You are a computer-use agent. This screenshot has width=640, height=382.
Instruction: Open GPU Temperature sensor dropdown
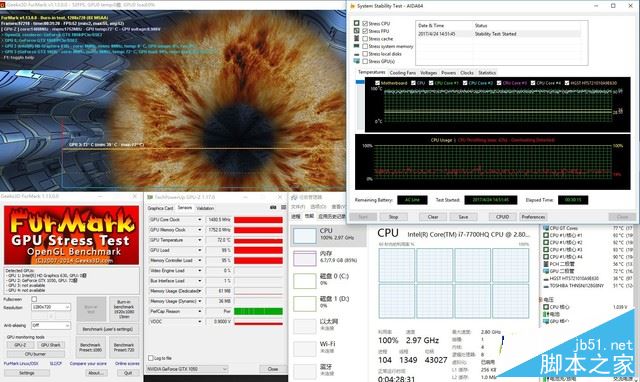(x=200, y=240)
